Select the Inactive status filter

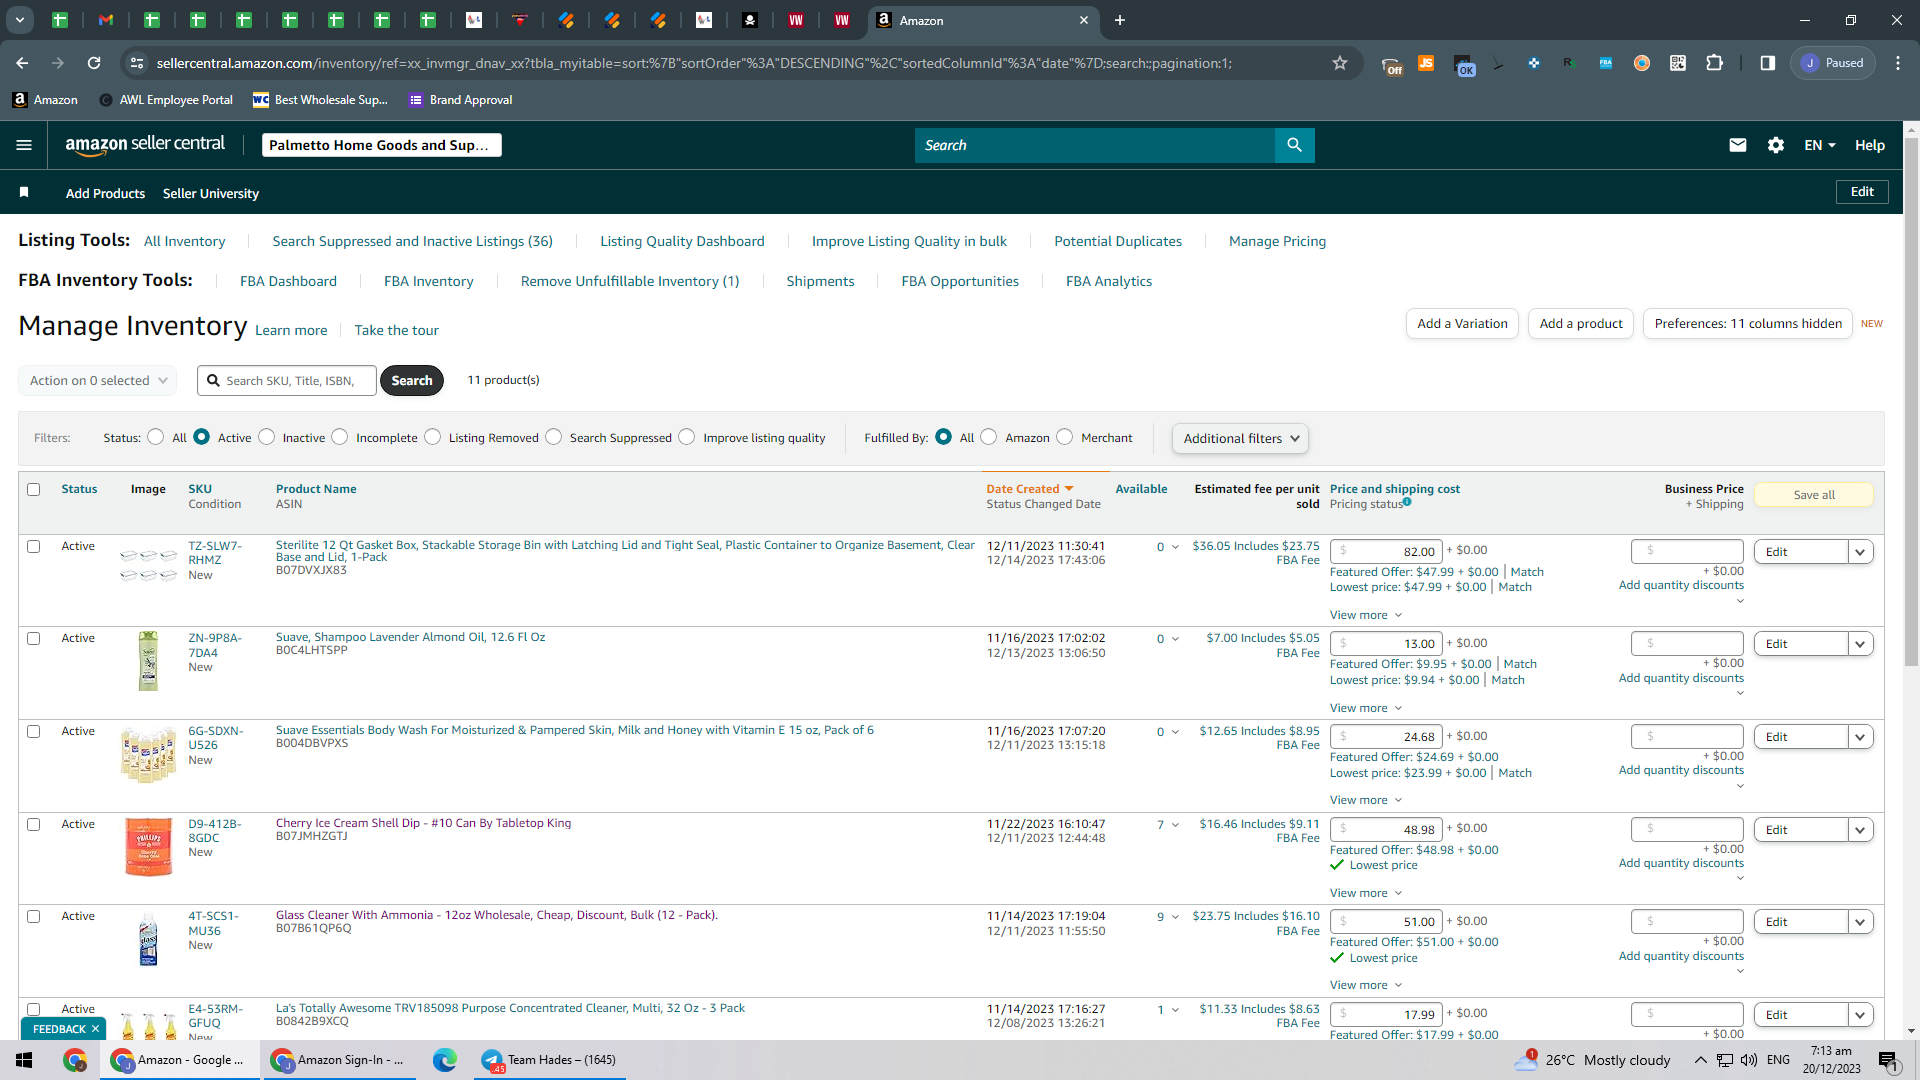coord(267,437)
